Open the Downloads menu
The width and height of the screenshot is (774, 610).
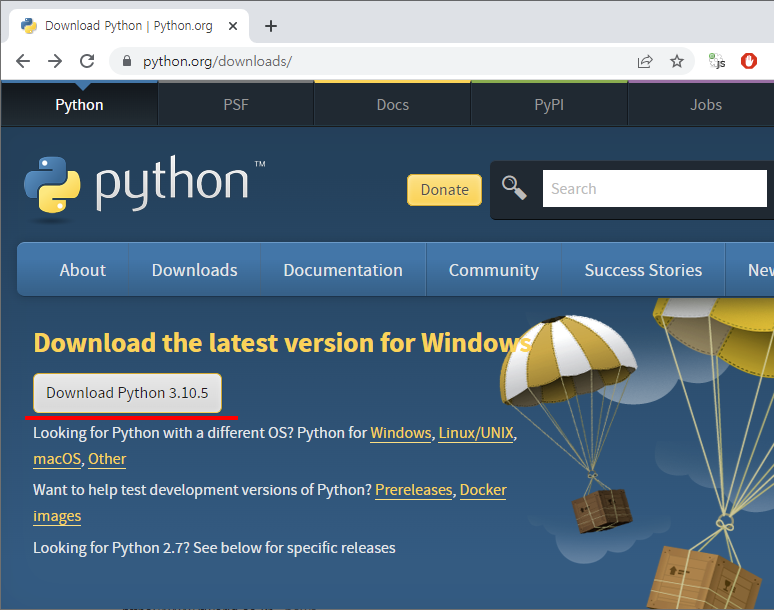(x=194, y=270)
